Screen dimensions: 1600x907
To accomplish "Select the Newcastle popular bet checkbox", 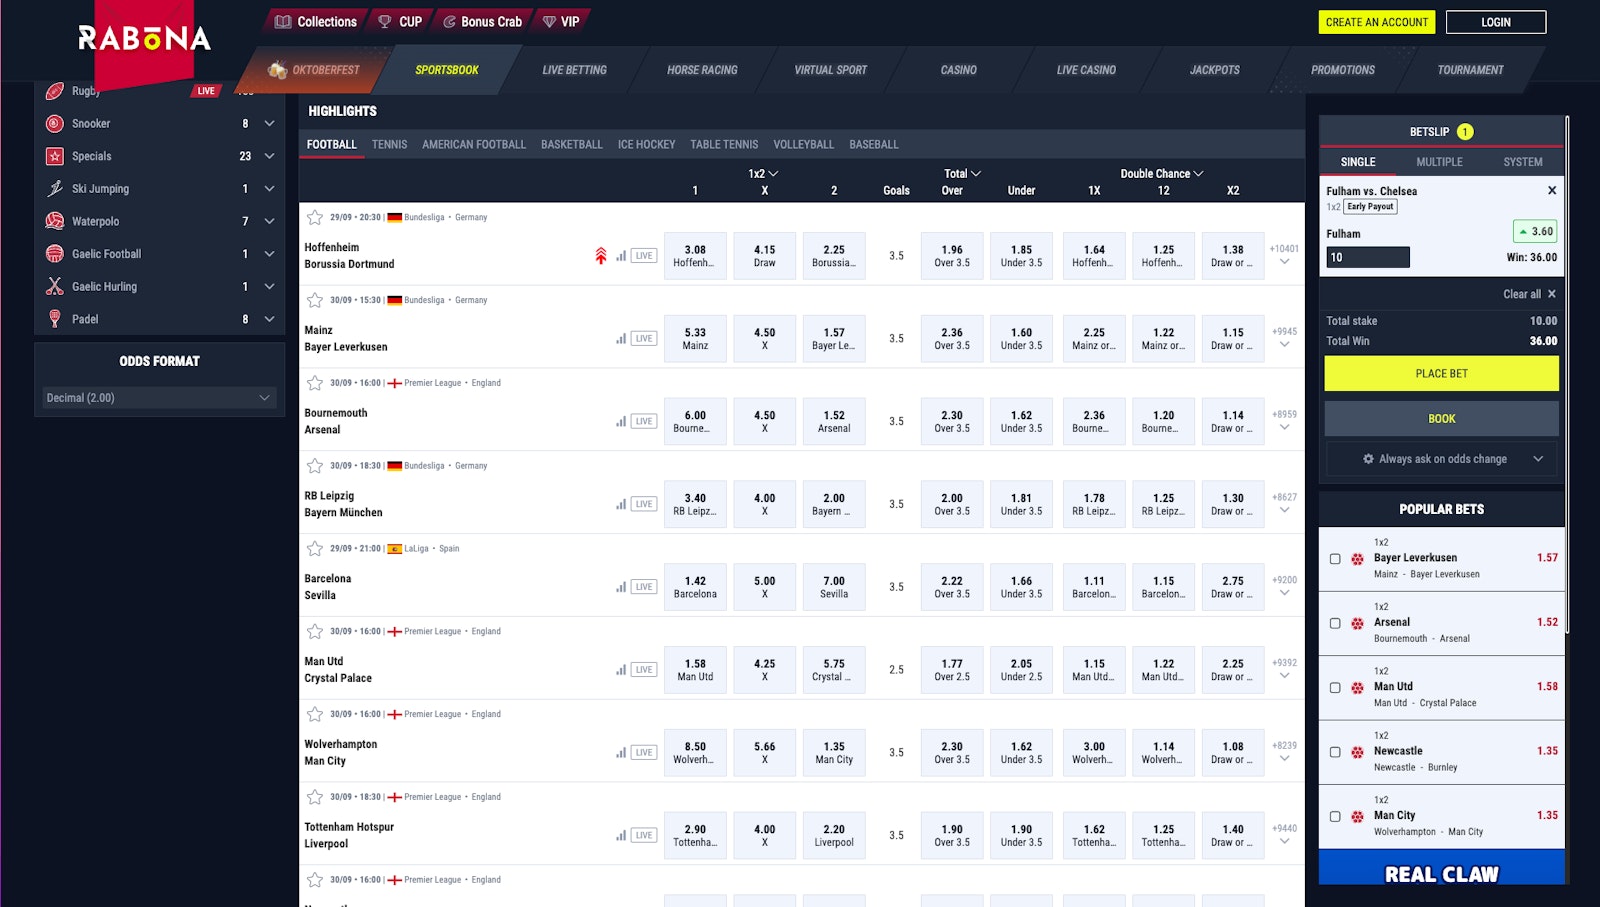I will [x=1335, y=752].
